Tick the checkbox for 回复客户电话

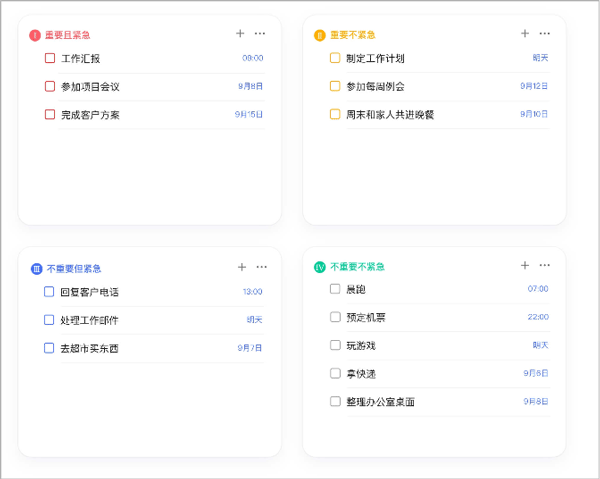point(49,292)
